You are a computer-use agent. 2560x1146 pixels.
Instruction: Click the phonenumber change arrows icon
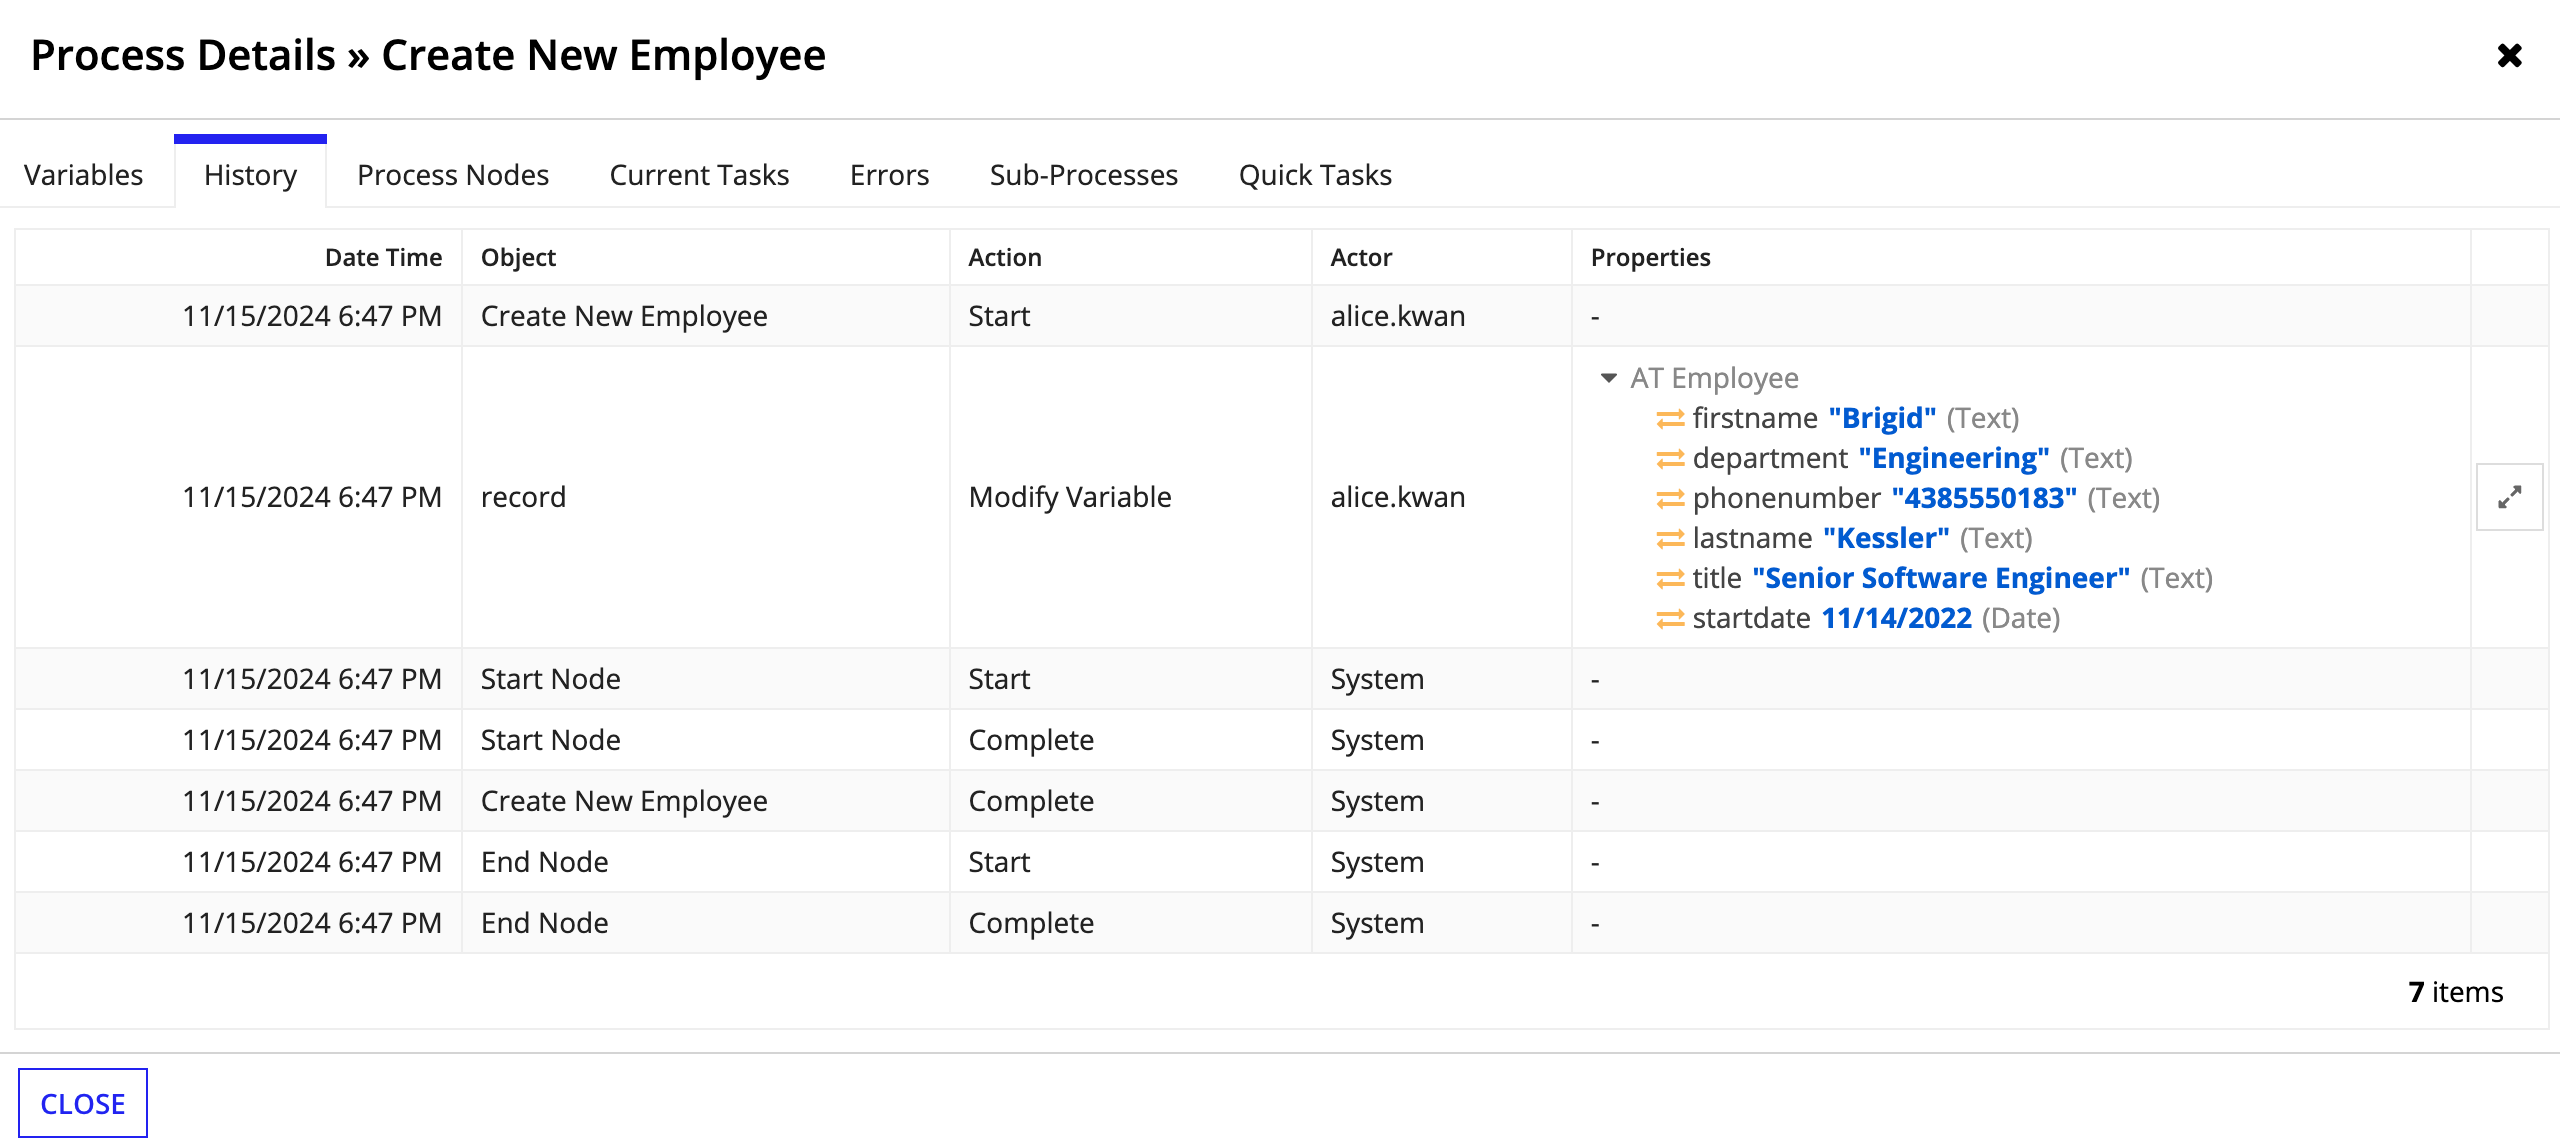click(x=1670, y=499)
